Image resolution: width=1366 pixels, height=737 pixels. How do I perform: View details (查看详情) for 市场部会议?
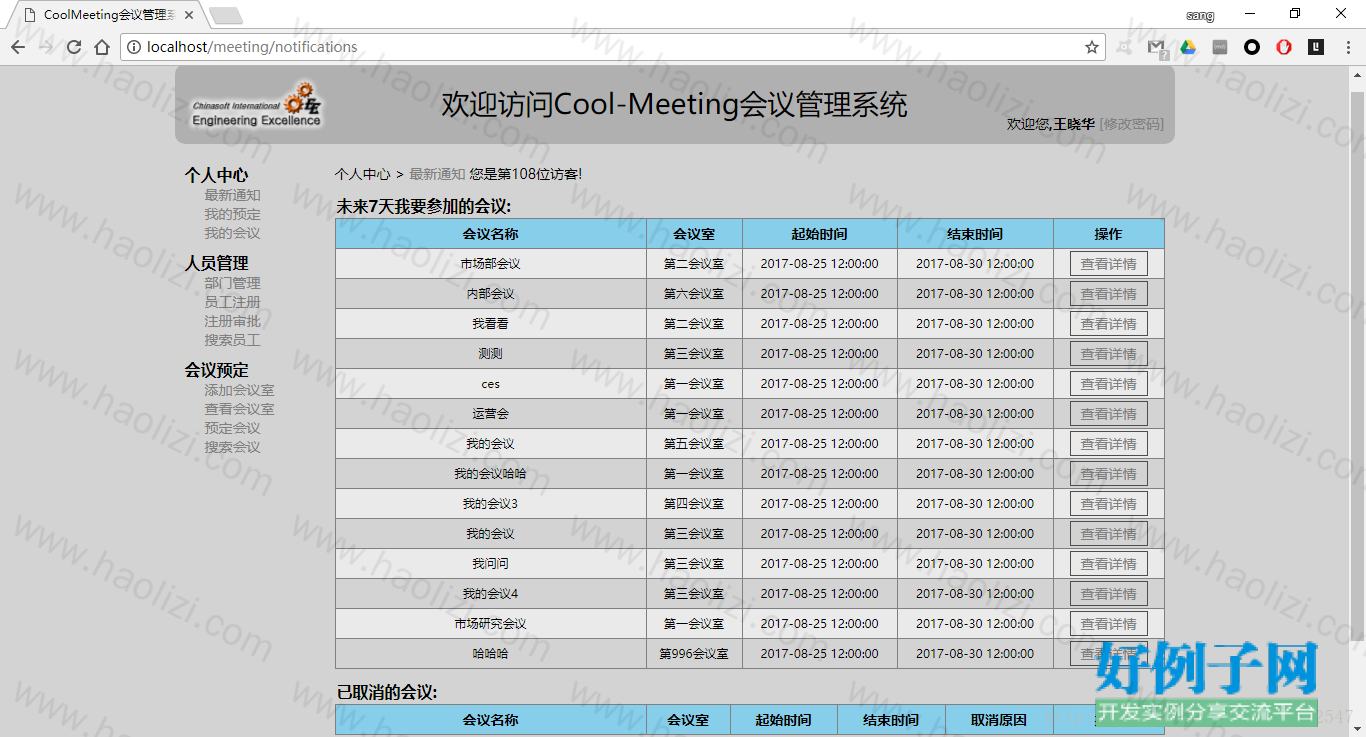click(1108, 264)
